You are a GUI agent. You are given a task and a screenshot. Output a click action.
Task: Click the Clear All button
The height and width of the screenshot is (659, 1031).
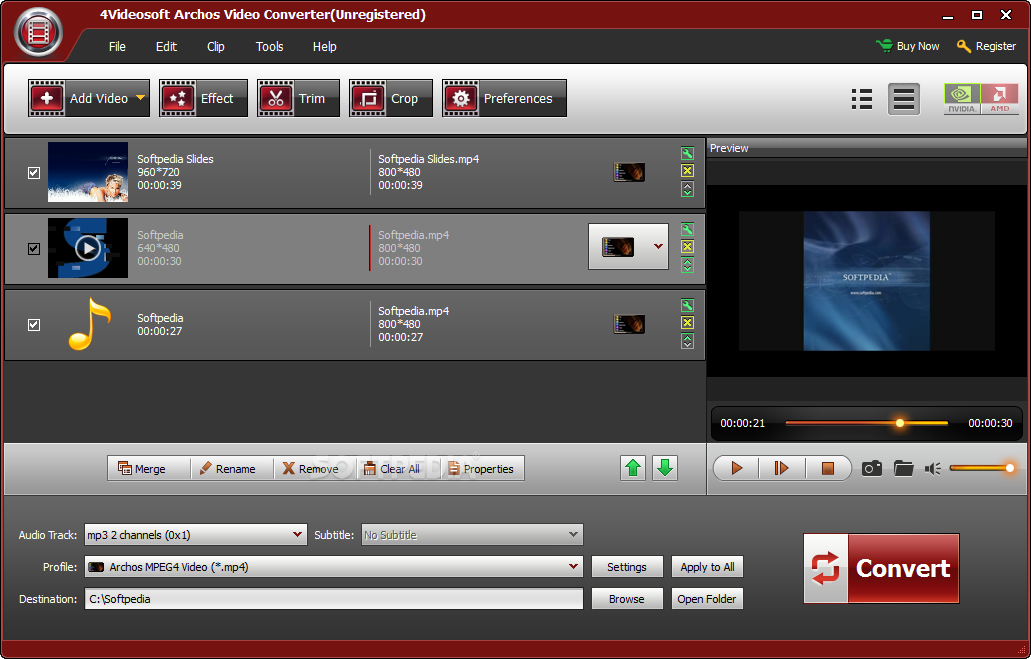398,468
